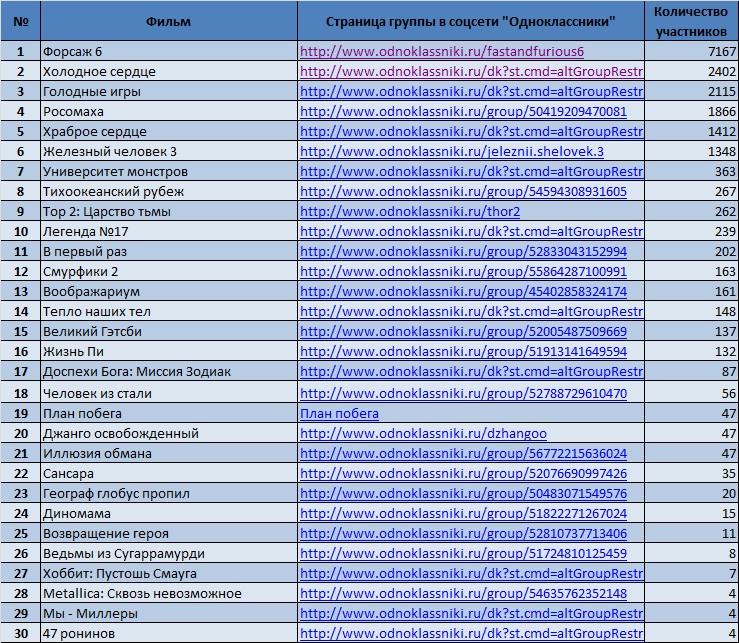Open the Холодное сердце group link
This screenshot has height=643, width=739.
471,72
